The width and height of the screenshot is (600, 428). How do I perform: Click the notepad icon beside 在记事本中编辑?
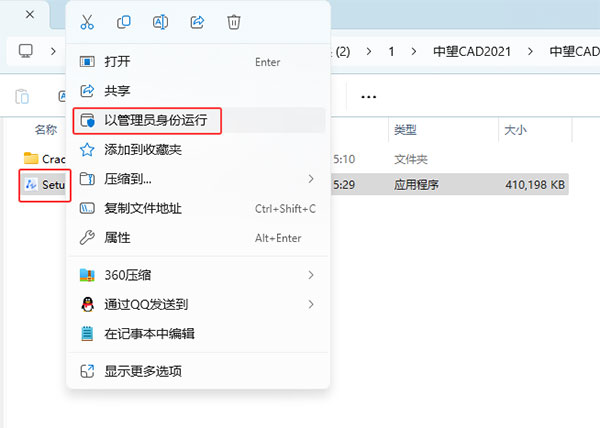pos(87,334)
